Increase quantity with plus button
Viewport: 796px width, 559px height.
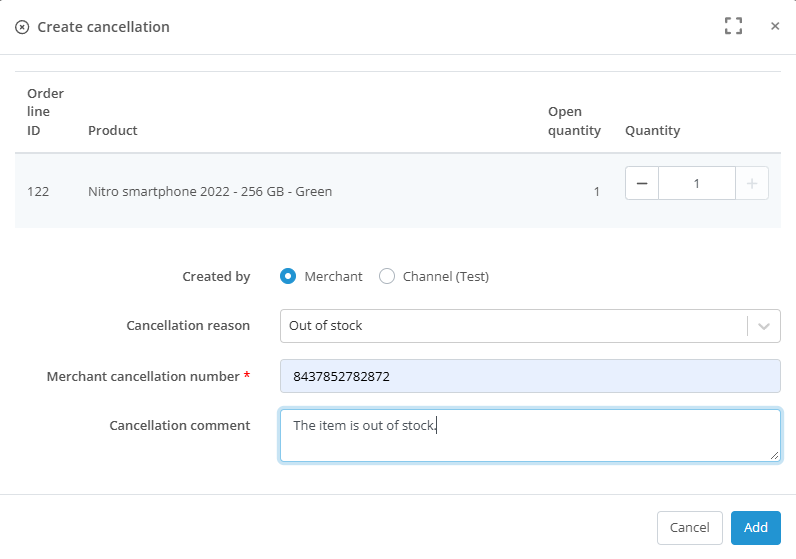tap(752, 183)
